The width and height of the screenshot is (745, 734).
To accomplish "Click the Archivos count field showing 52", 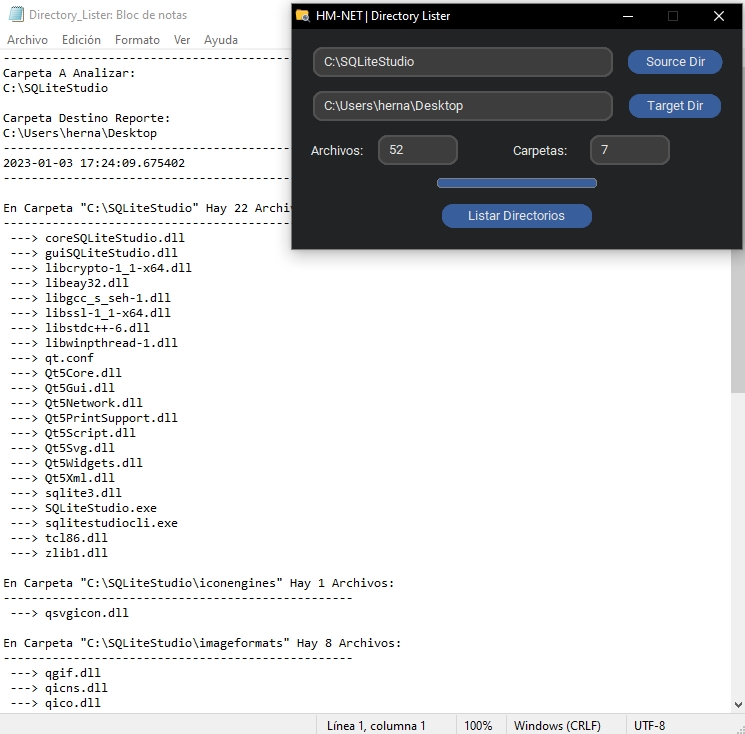I will (x=418, y=150).
